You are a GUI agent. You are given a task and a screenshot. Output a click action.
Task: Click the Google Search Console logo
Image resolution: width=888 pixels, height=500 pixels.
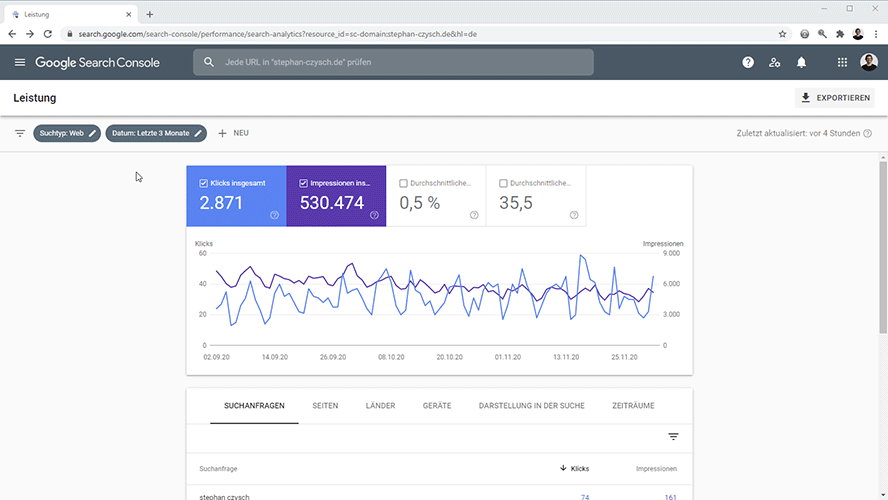tap(97, 62)
